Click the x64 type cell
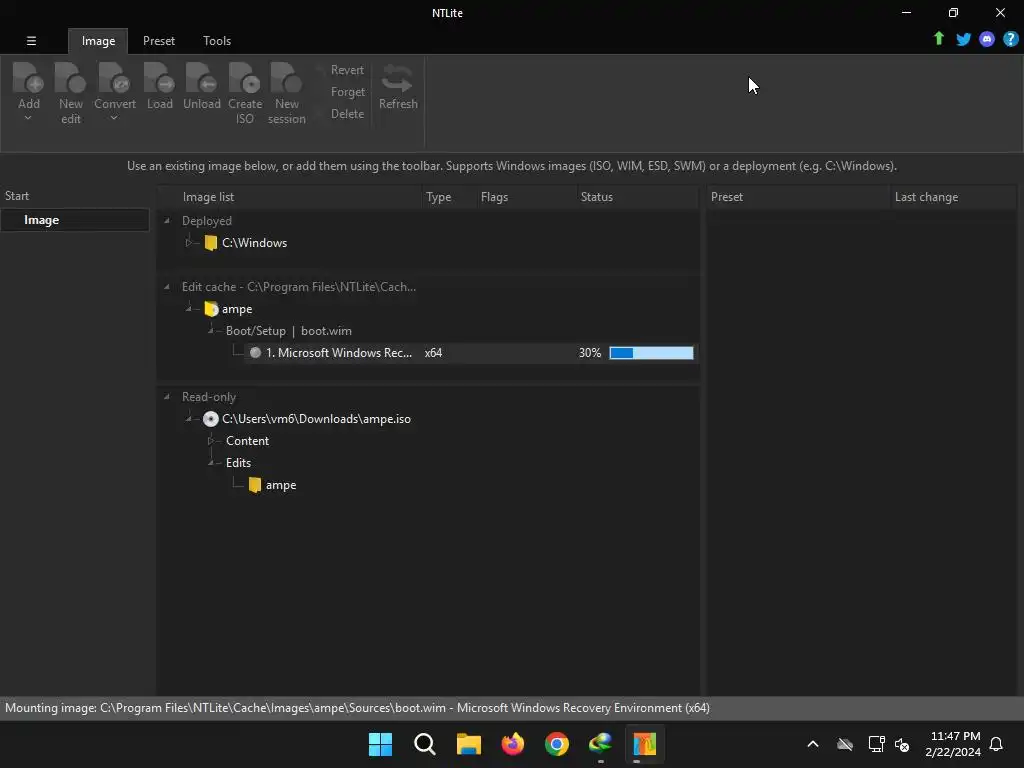 pyautogui.click(x=433, y=353)
